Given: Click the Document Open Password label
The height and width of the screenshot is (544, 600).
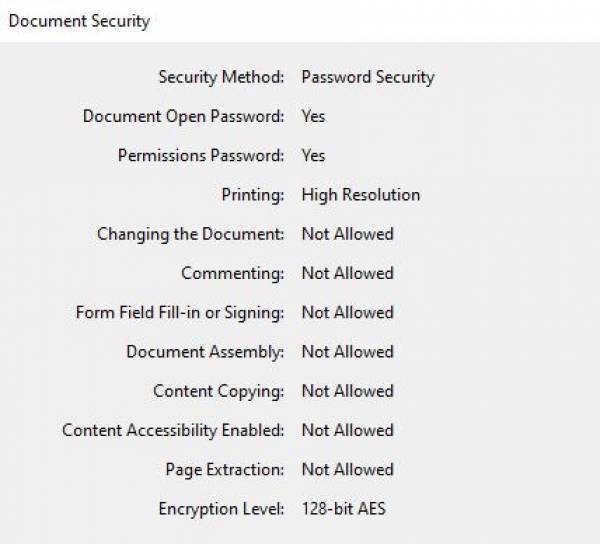Looking at the screenshot, I should [x=183, y=116].
